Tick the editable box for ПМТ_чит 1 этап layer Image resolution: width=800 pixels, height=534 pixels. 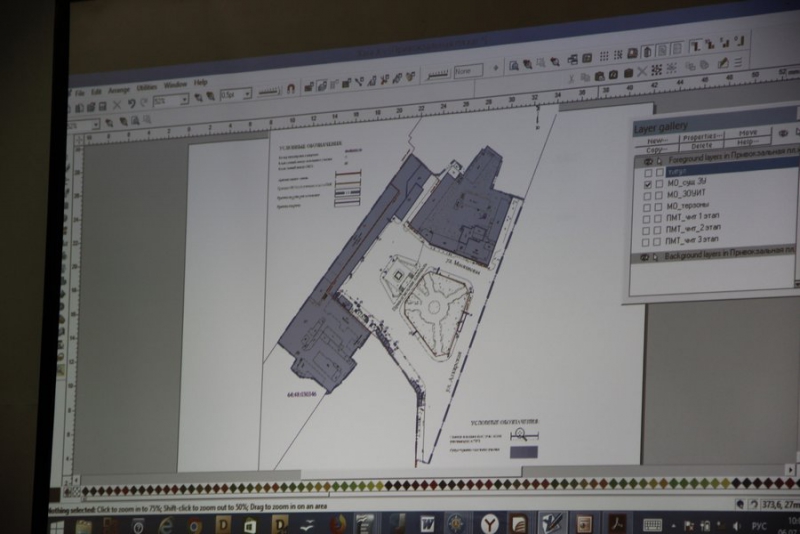[658, 218]
